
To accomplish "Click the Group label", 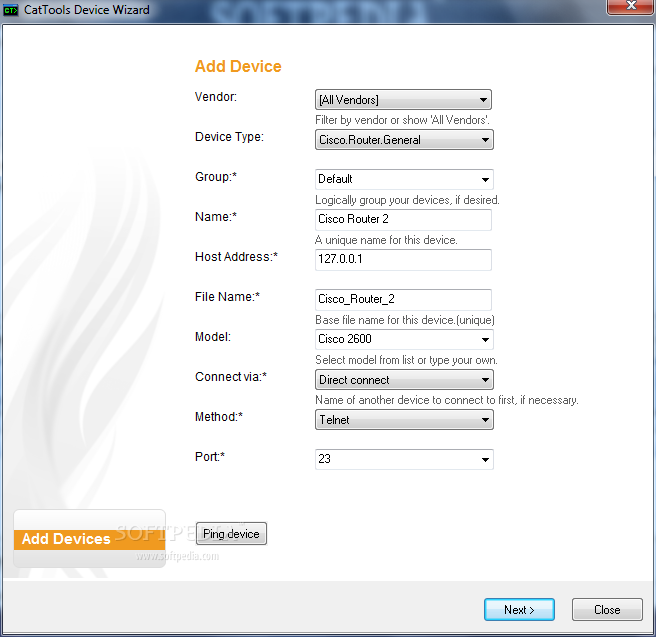I will [216, 177].
